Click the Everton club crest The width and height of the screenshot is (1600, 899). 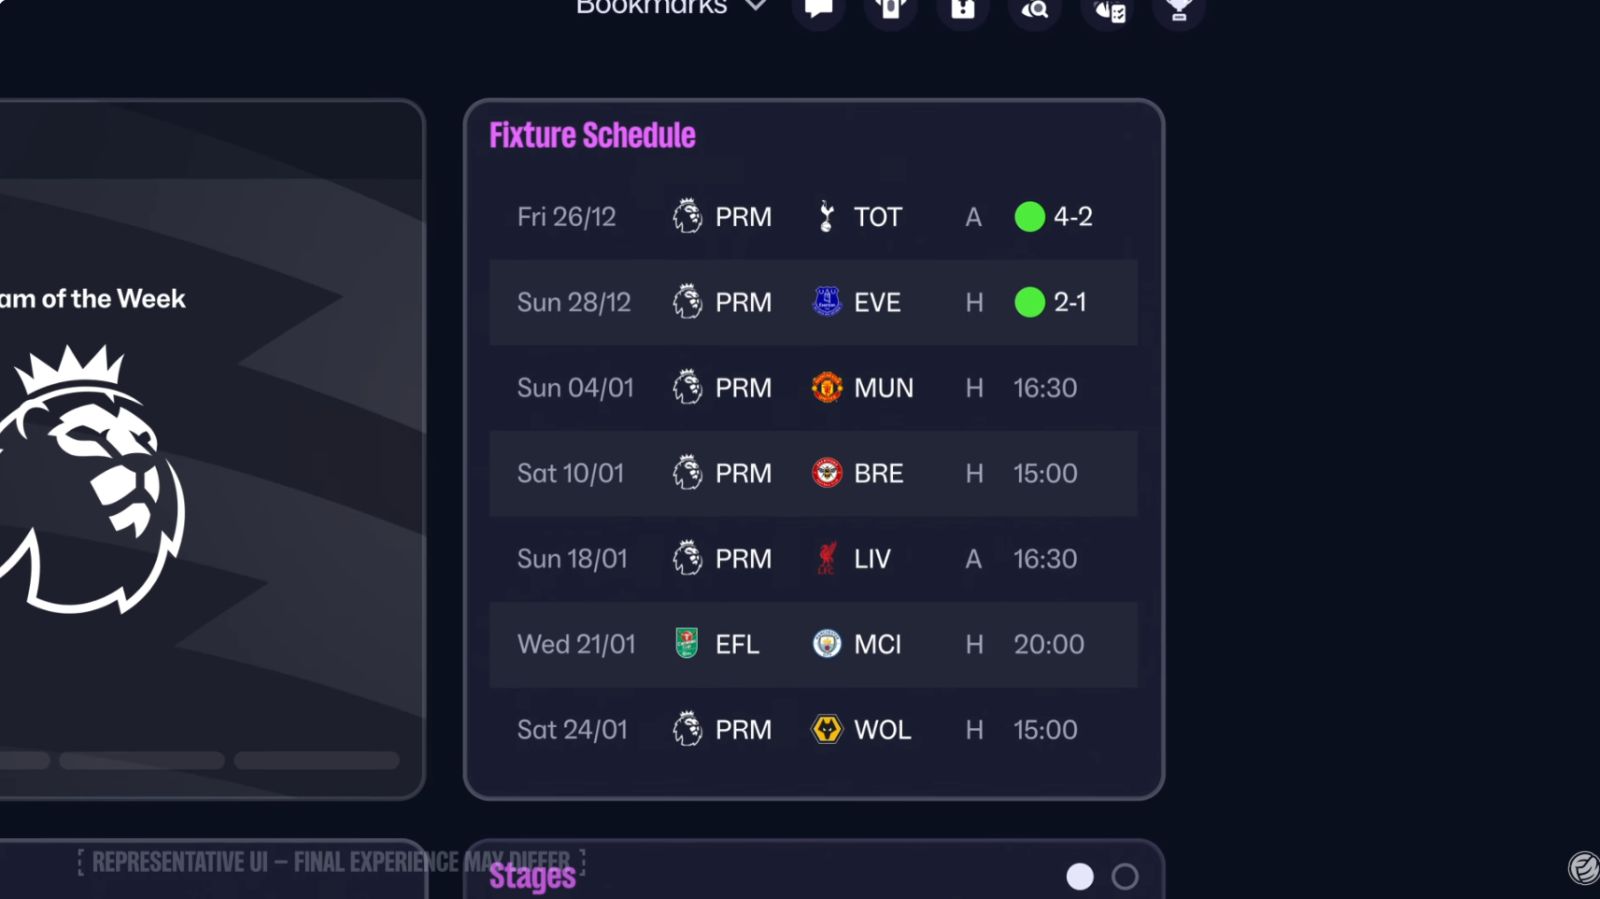pyautogui.click(x=827, y=302)
